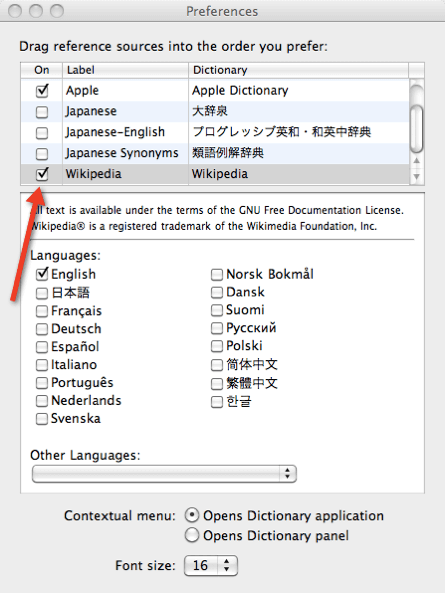The height and width of the screenshot is (593, 445).
Task: Check the 简体中文 language checkbox
Action: pyautogui.click(x=217, y=365)
